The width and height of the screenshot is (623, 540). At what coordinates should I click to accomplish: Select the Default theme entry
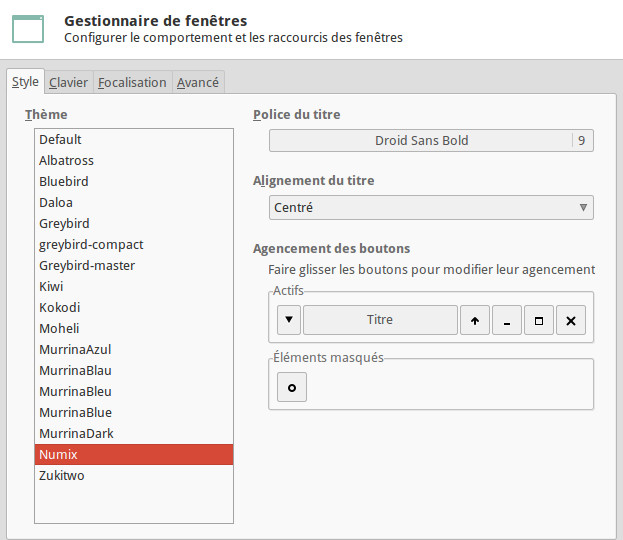[60, 140]
